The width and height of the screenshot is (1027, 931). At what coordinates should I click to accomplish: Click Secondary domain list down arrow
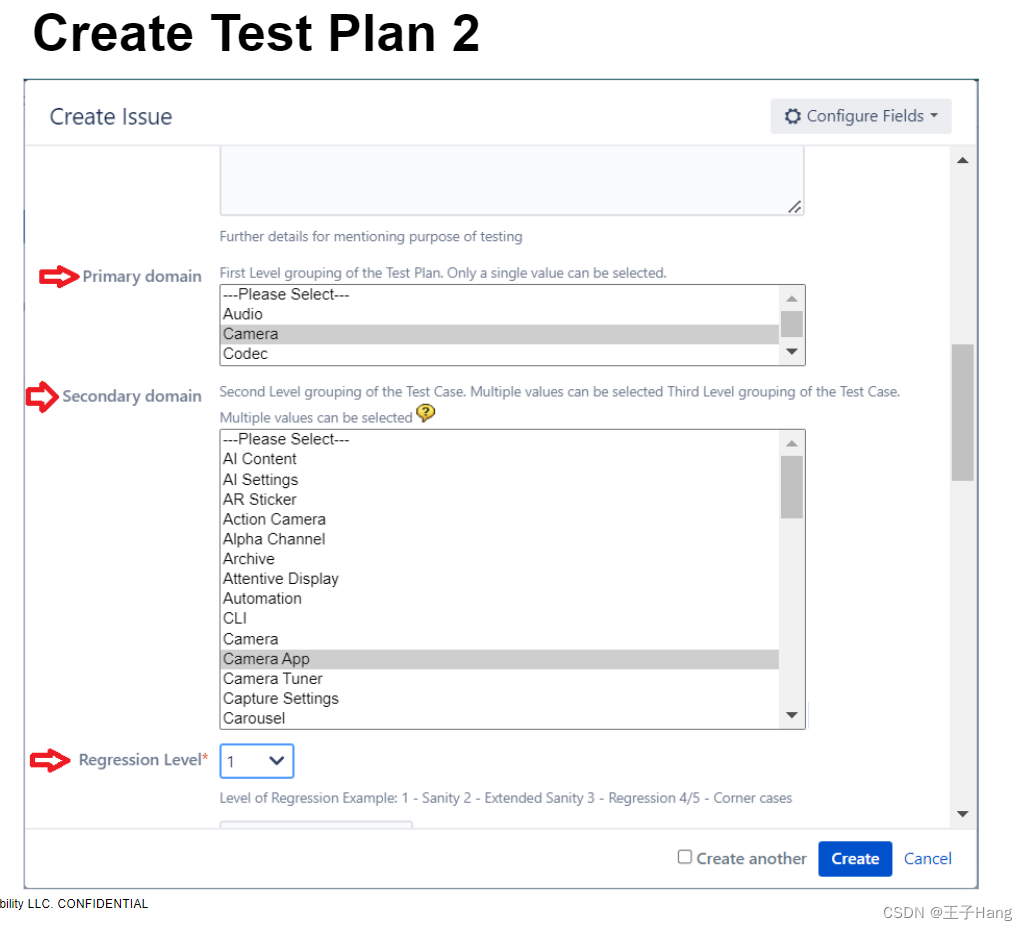[792, 715]
